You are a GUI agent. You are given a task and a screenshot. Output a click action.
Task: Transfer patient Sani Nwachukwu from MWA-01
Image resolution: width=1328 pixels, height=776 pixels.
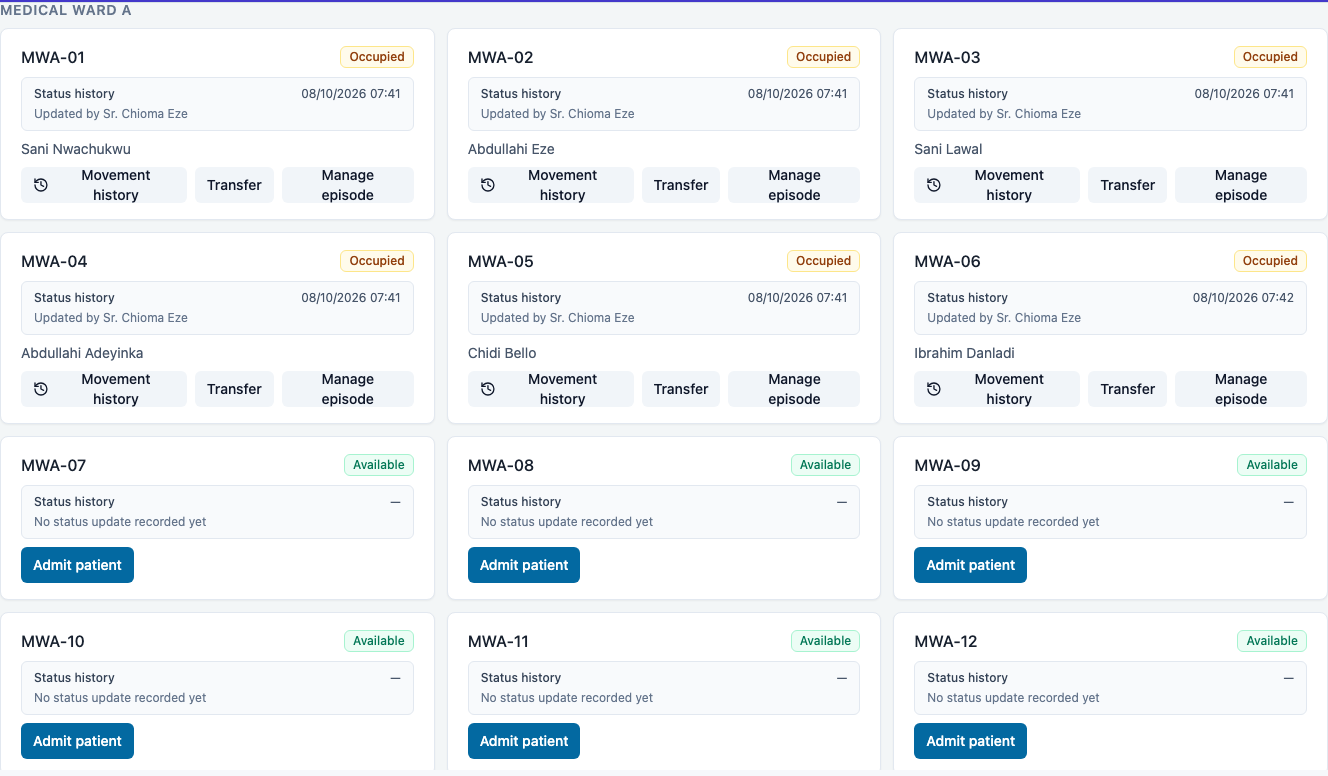click(x=234, y=185)
